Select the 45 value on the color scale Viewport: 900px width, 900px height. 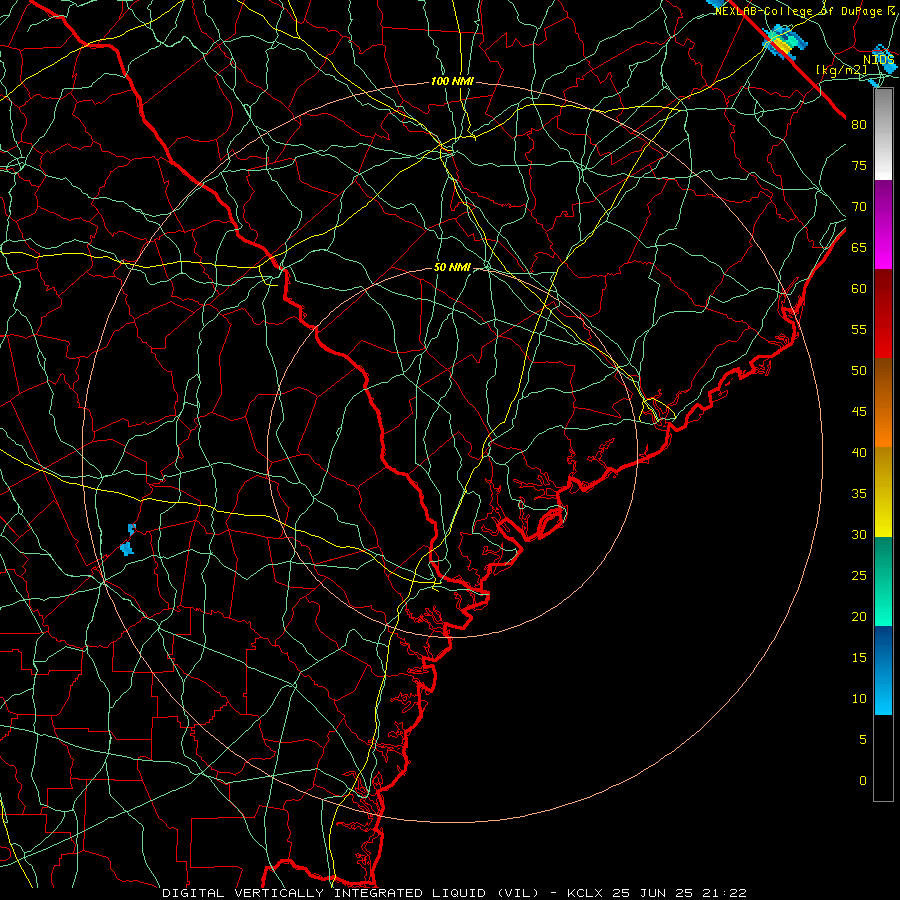tap(859, 412)
